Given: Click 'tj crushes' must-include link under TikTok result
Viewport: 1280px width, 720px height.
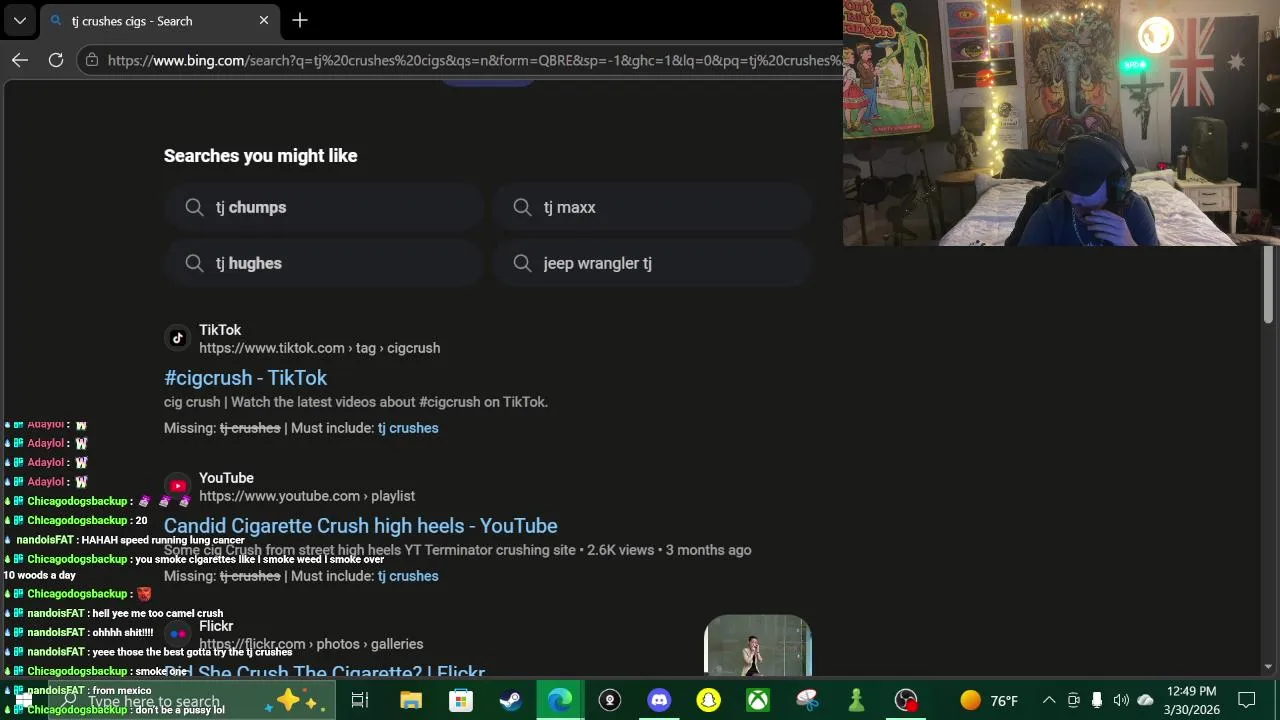Looking at the screenshot, I should (408, 428).
